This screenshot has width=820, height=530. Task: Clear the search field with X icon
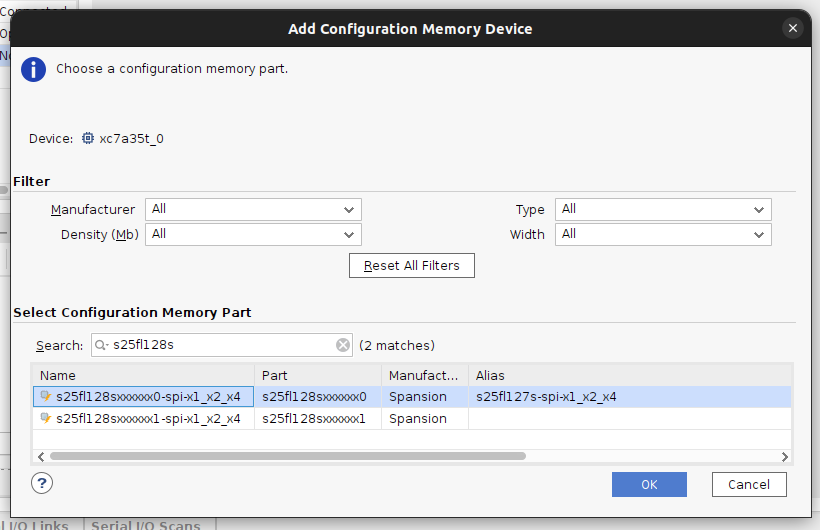tap(343, 345)
